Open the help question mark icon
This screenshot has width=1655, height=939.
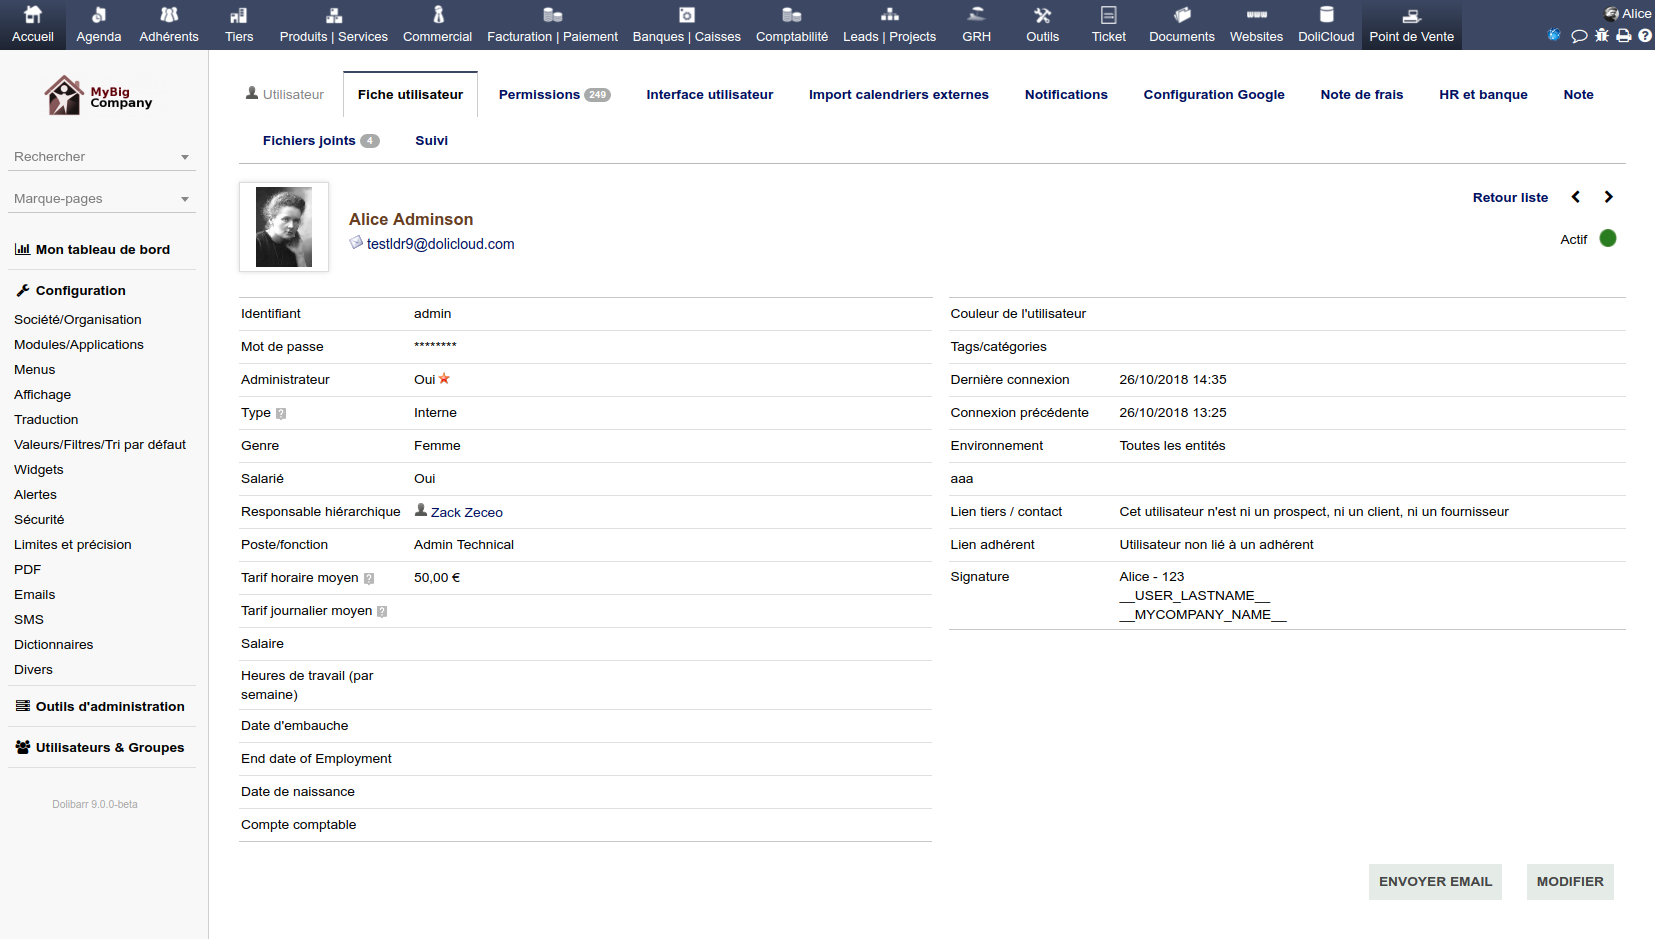tap(1645, 36)
